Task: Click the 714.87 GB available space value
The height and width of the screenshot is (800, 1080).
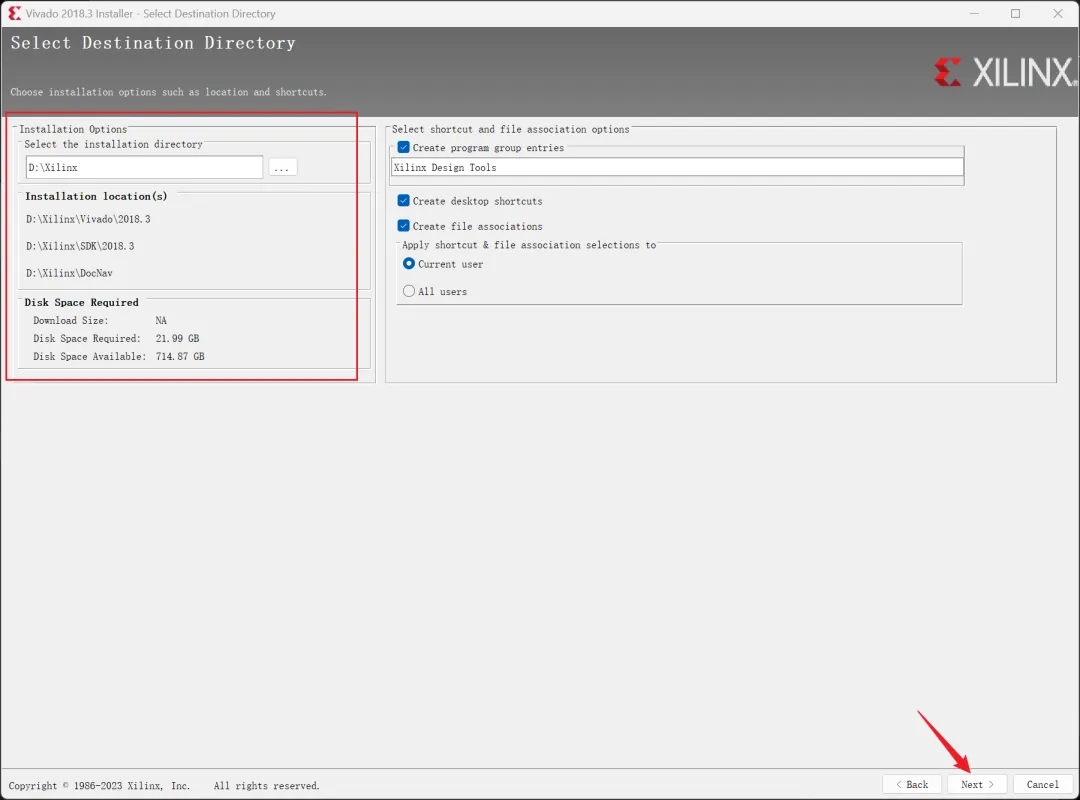Action: tap(180, 356)
